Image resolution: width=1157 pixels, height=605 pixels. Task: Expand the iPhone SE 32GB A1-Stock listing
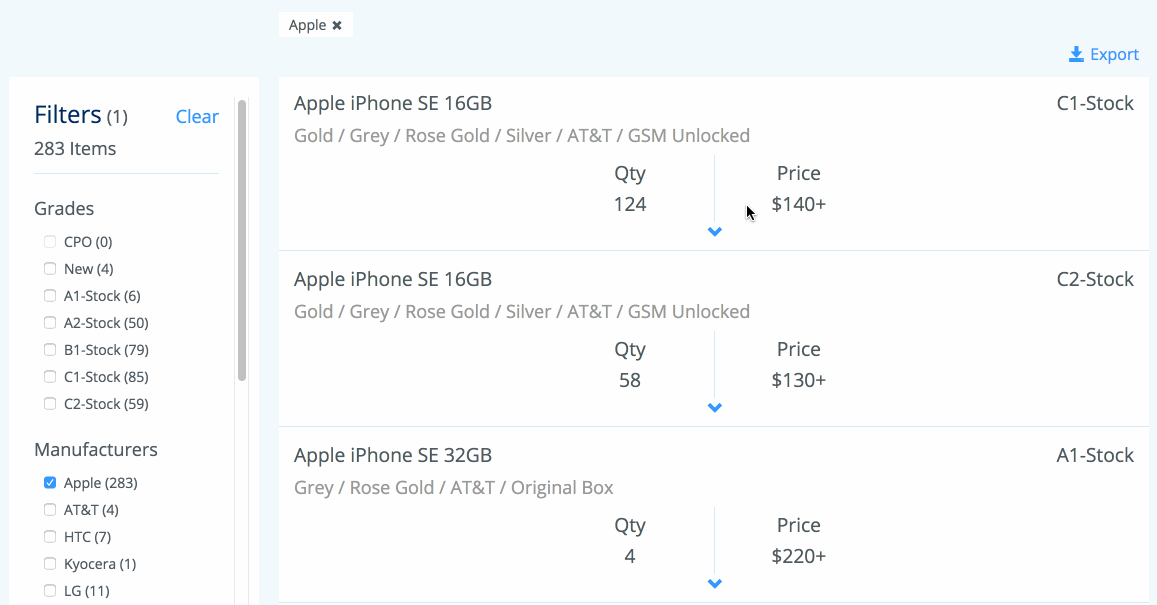pyautogui.click(x=714, y=584)
